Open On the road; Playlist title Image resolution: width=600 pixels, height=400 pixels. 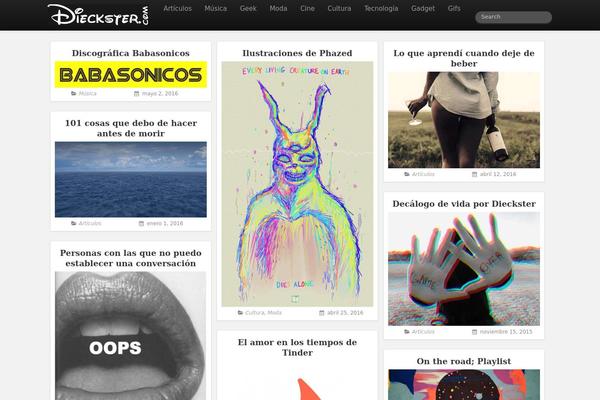pyautogui.click(x=464, y=361)
